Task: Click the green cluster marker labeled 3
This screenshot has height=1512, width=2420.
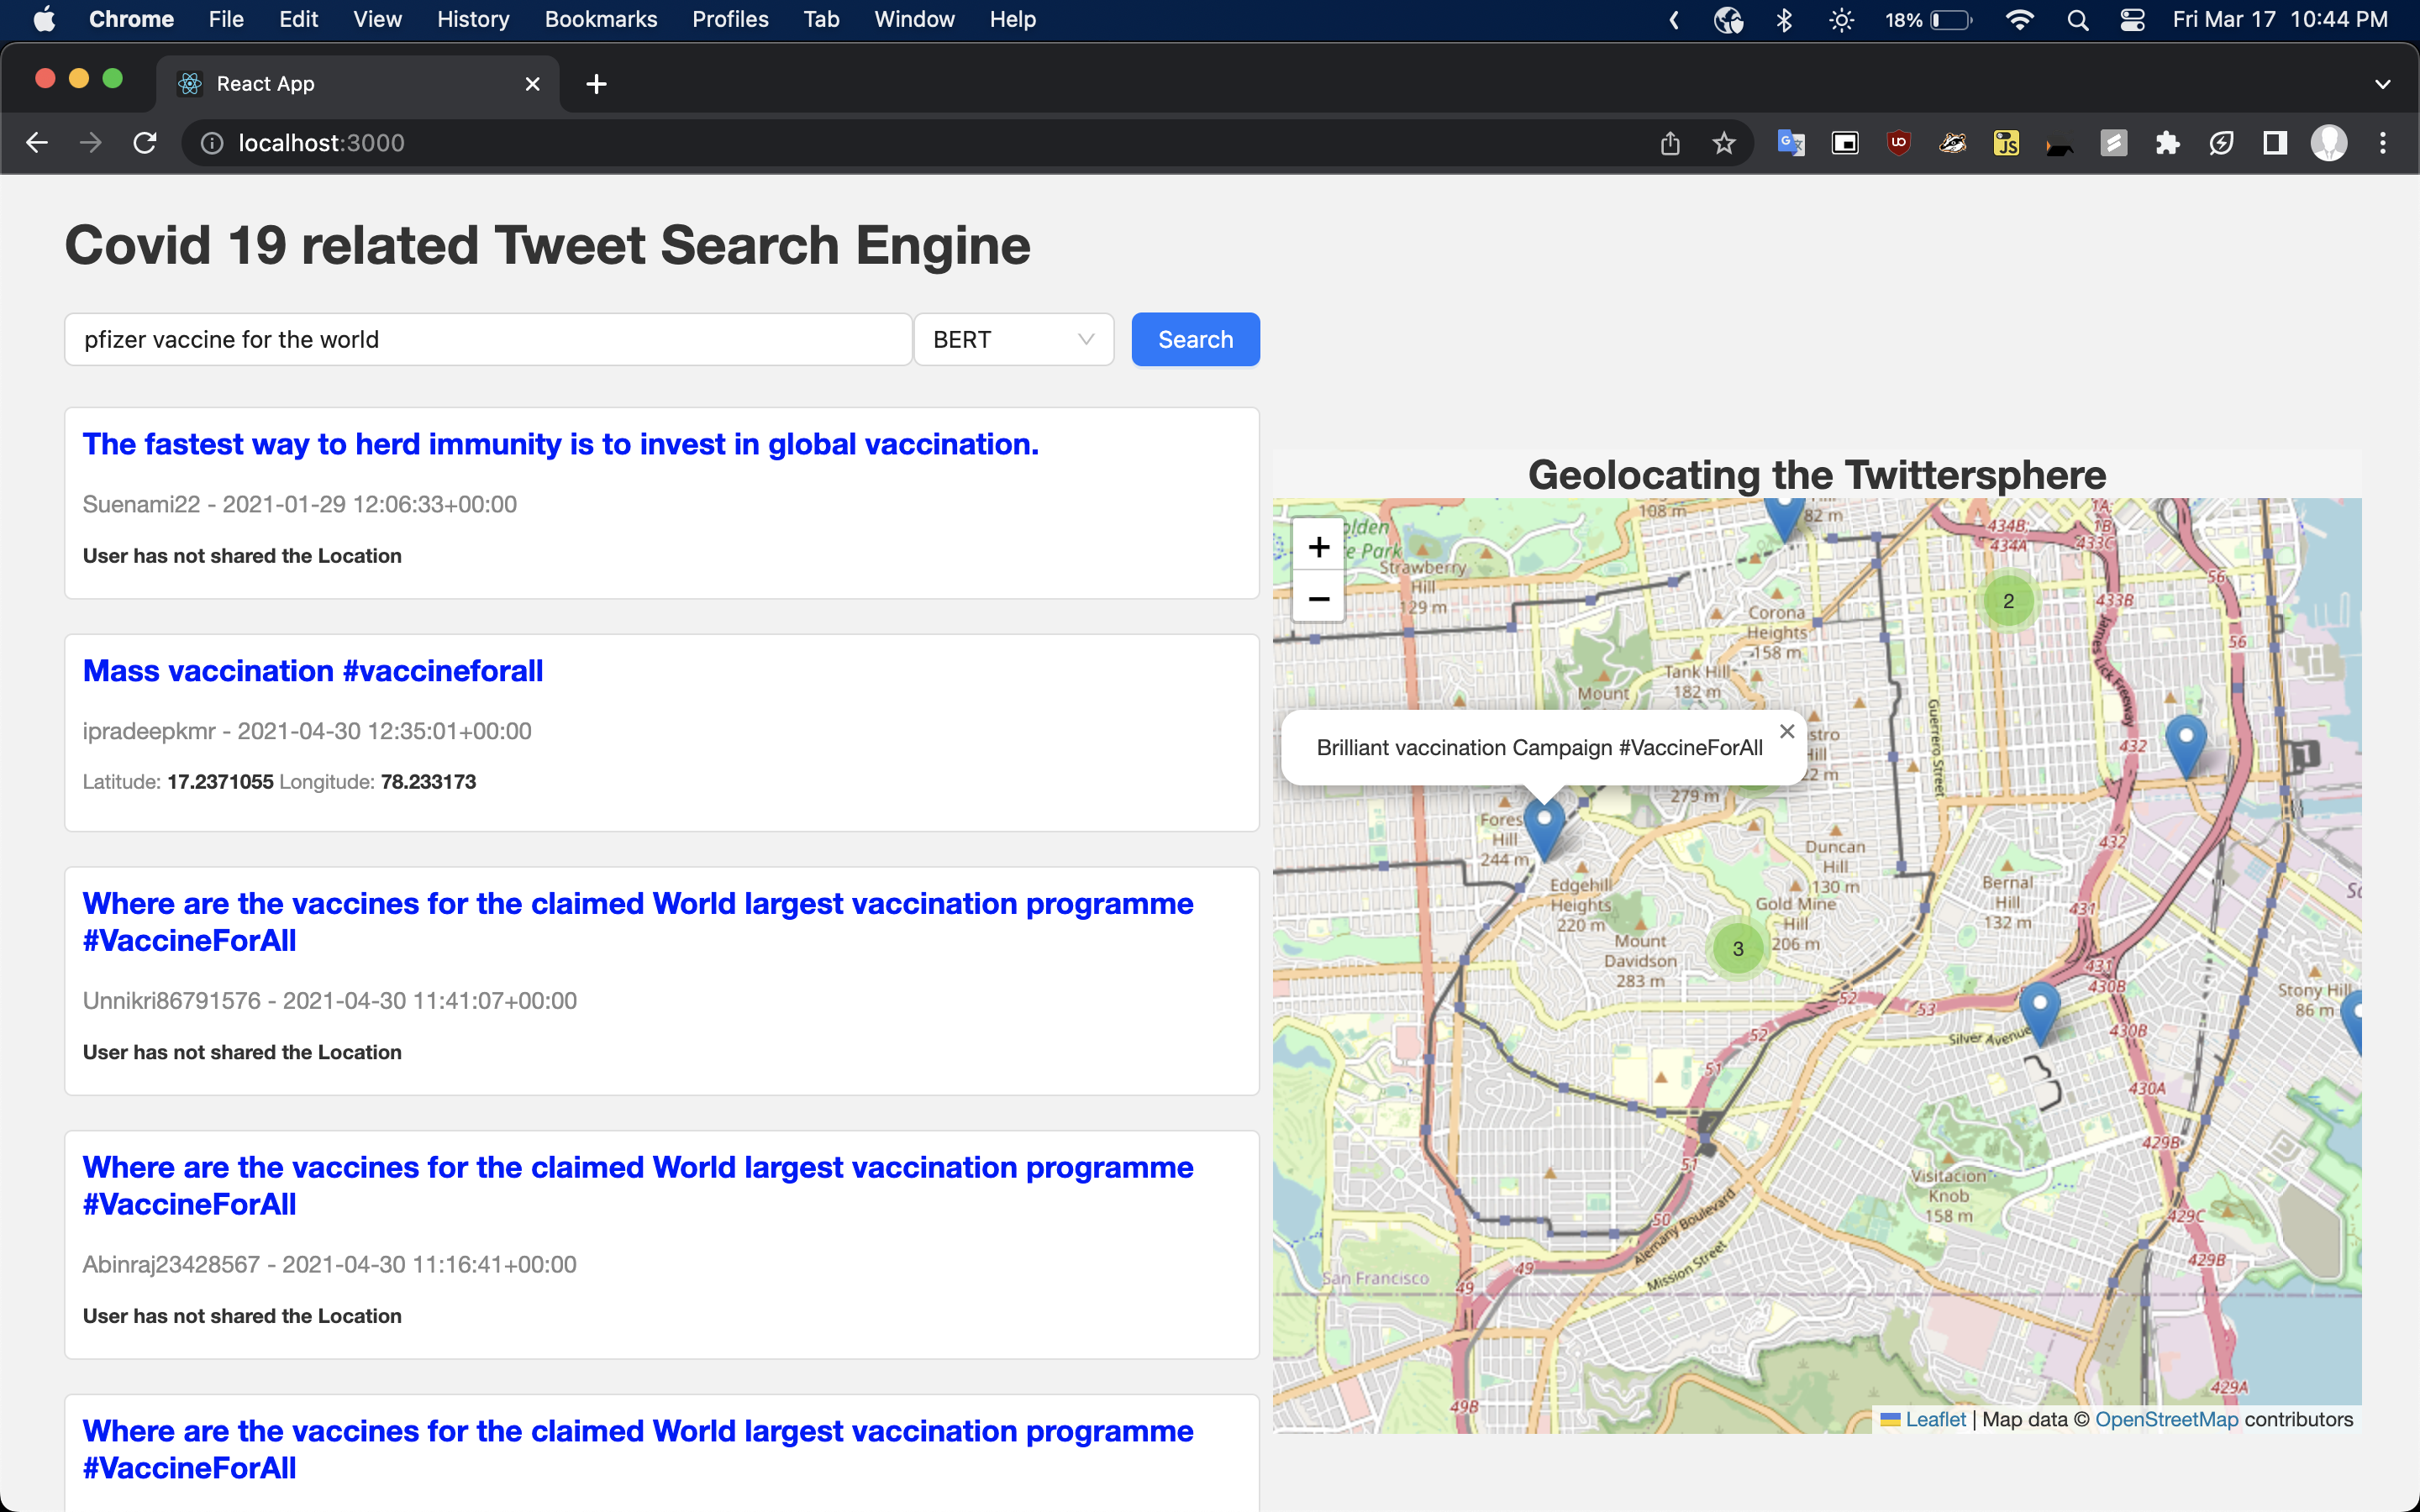Action: pyautogui.click(x=1738, y=948)
